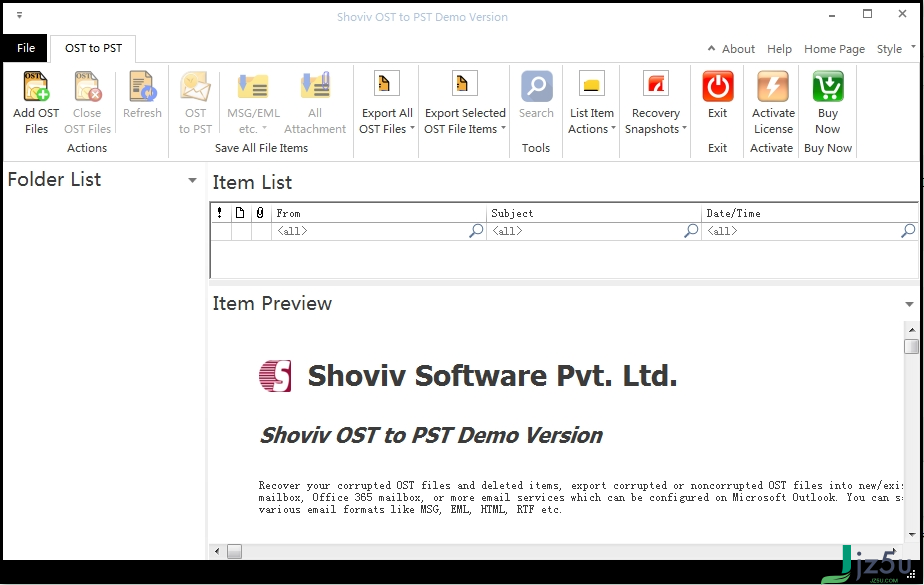The image size is (924, 585).
Task: Click the Search magnifier tool icon
Action: 536,86
